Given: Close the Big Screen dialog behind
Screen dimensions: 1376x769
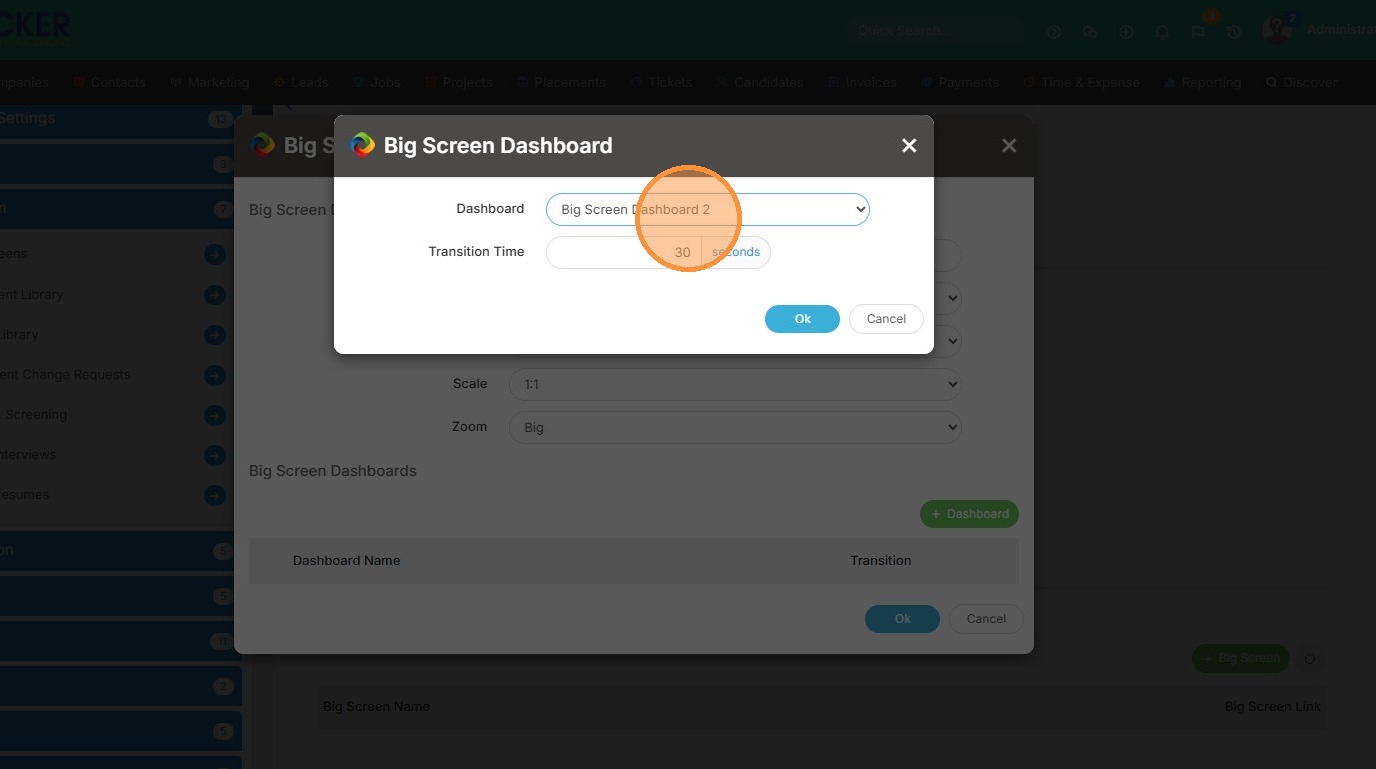Looking at the screenshot, I should tap(1009, 146).
